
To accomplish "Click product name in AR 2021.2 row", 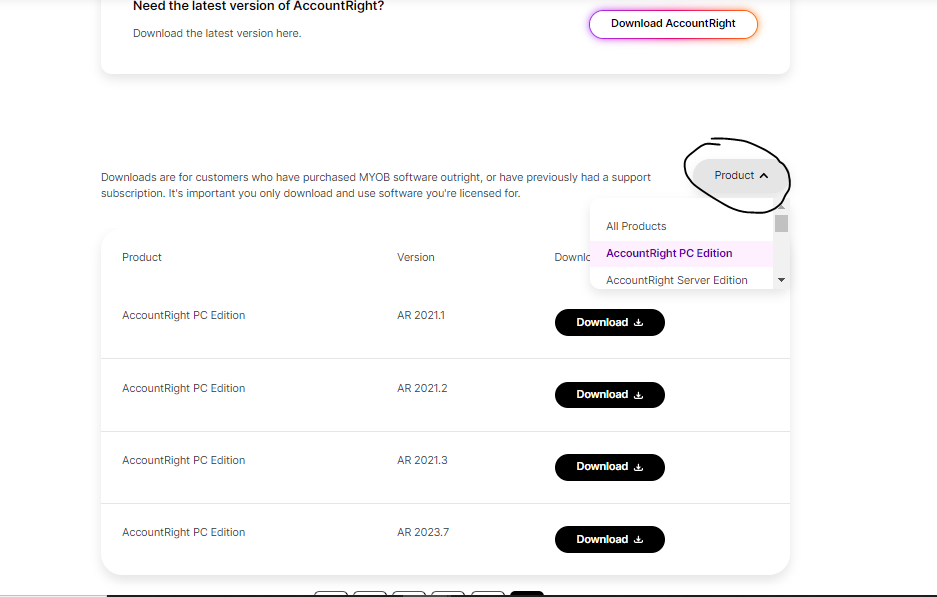I will pyautogui.click(x=183, y=388).
